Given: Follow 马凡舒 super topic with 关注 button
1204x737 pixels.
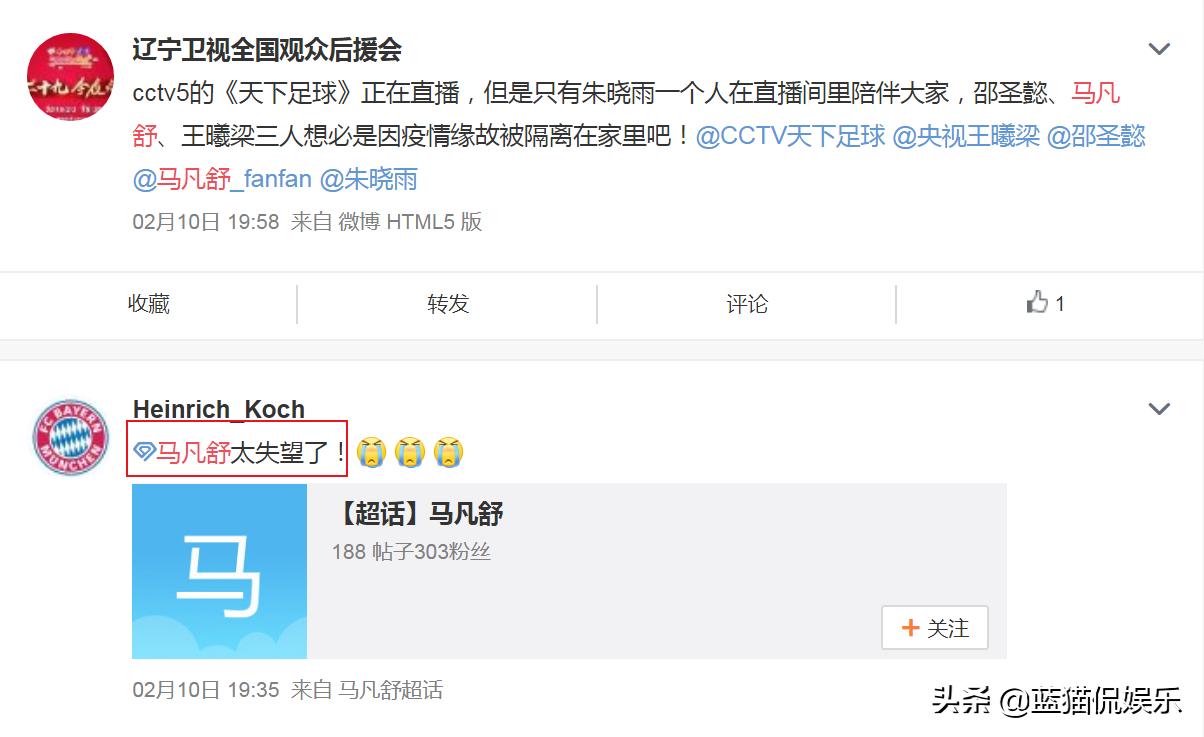Looking at the screenshot, I should pos(935,628).
